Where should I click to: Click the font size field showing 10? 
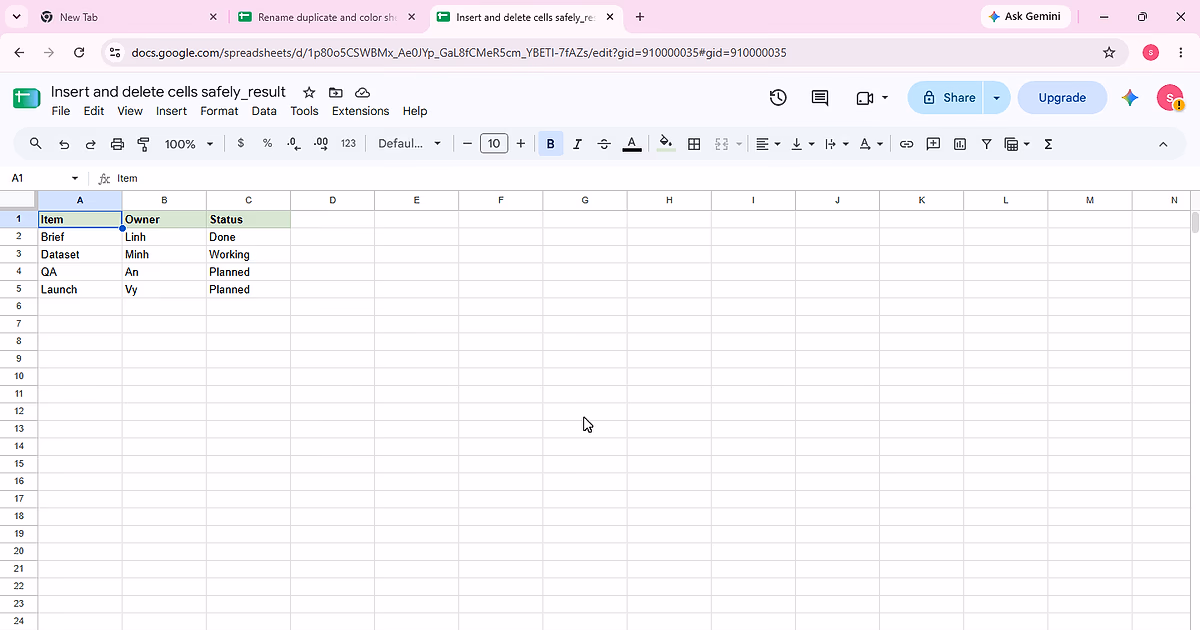pos(494,144)
